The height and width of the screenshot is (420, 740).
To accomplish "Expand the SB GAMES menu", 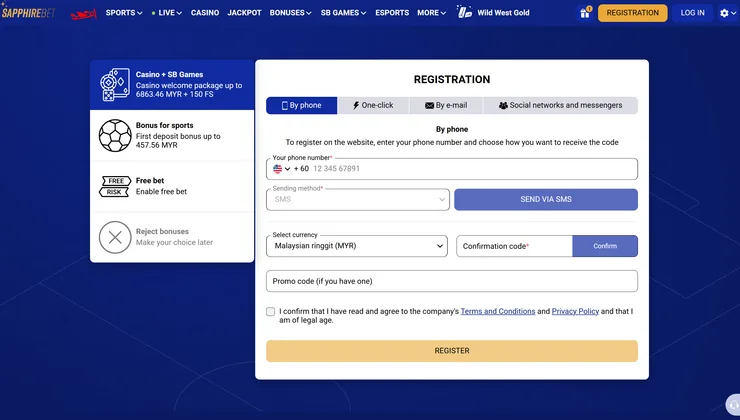I will [343, 13].
